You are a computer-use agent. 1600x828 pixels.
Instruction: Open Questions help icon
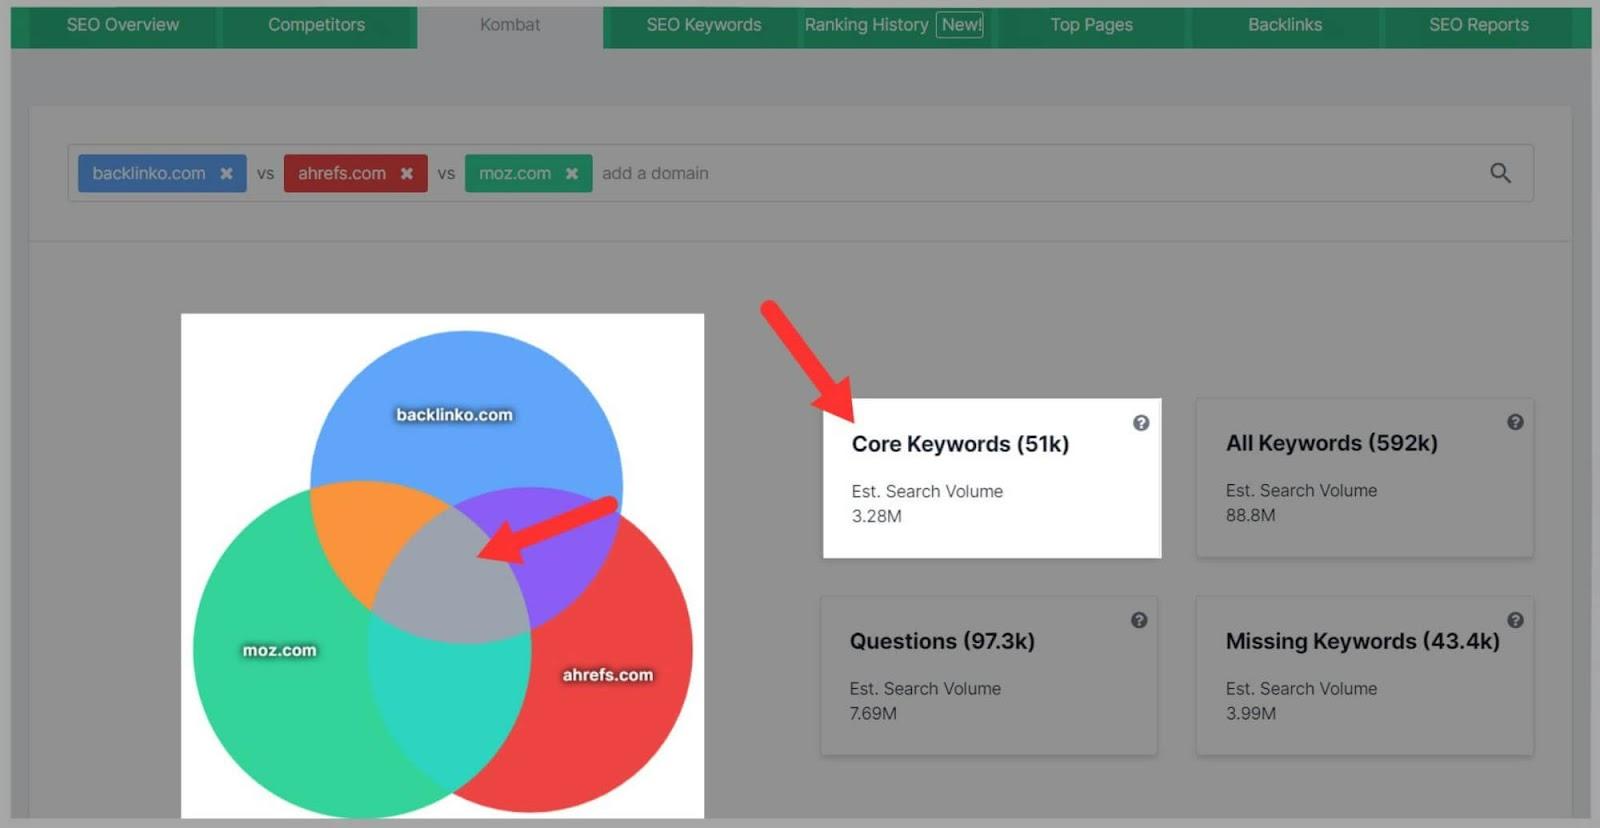(x=1139, y=620)
